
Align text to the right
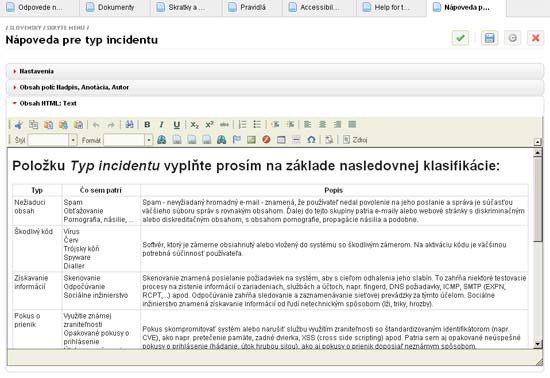tap(337, 124)
